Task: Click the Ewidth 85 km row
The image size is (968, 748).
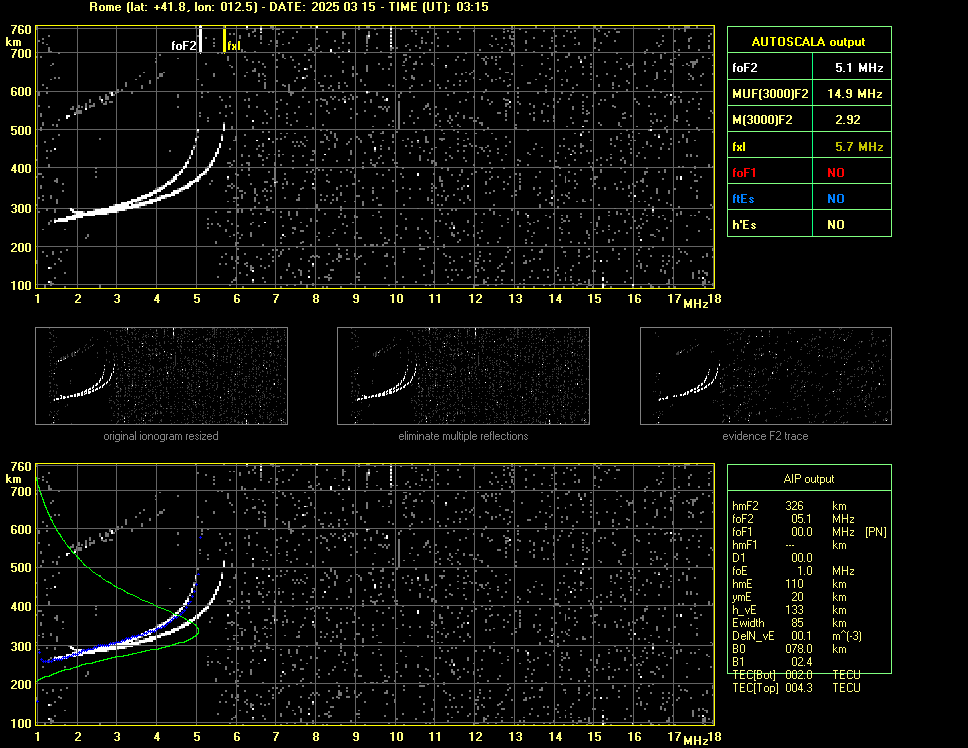Action: (789, 623)
